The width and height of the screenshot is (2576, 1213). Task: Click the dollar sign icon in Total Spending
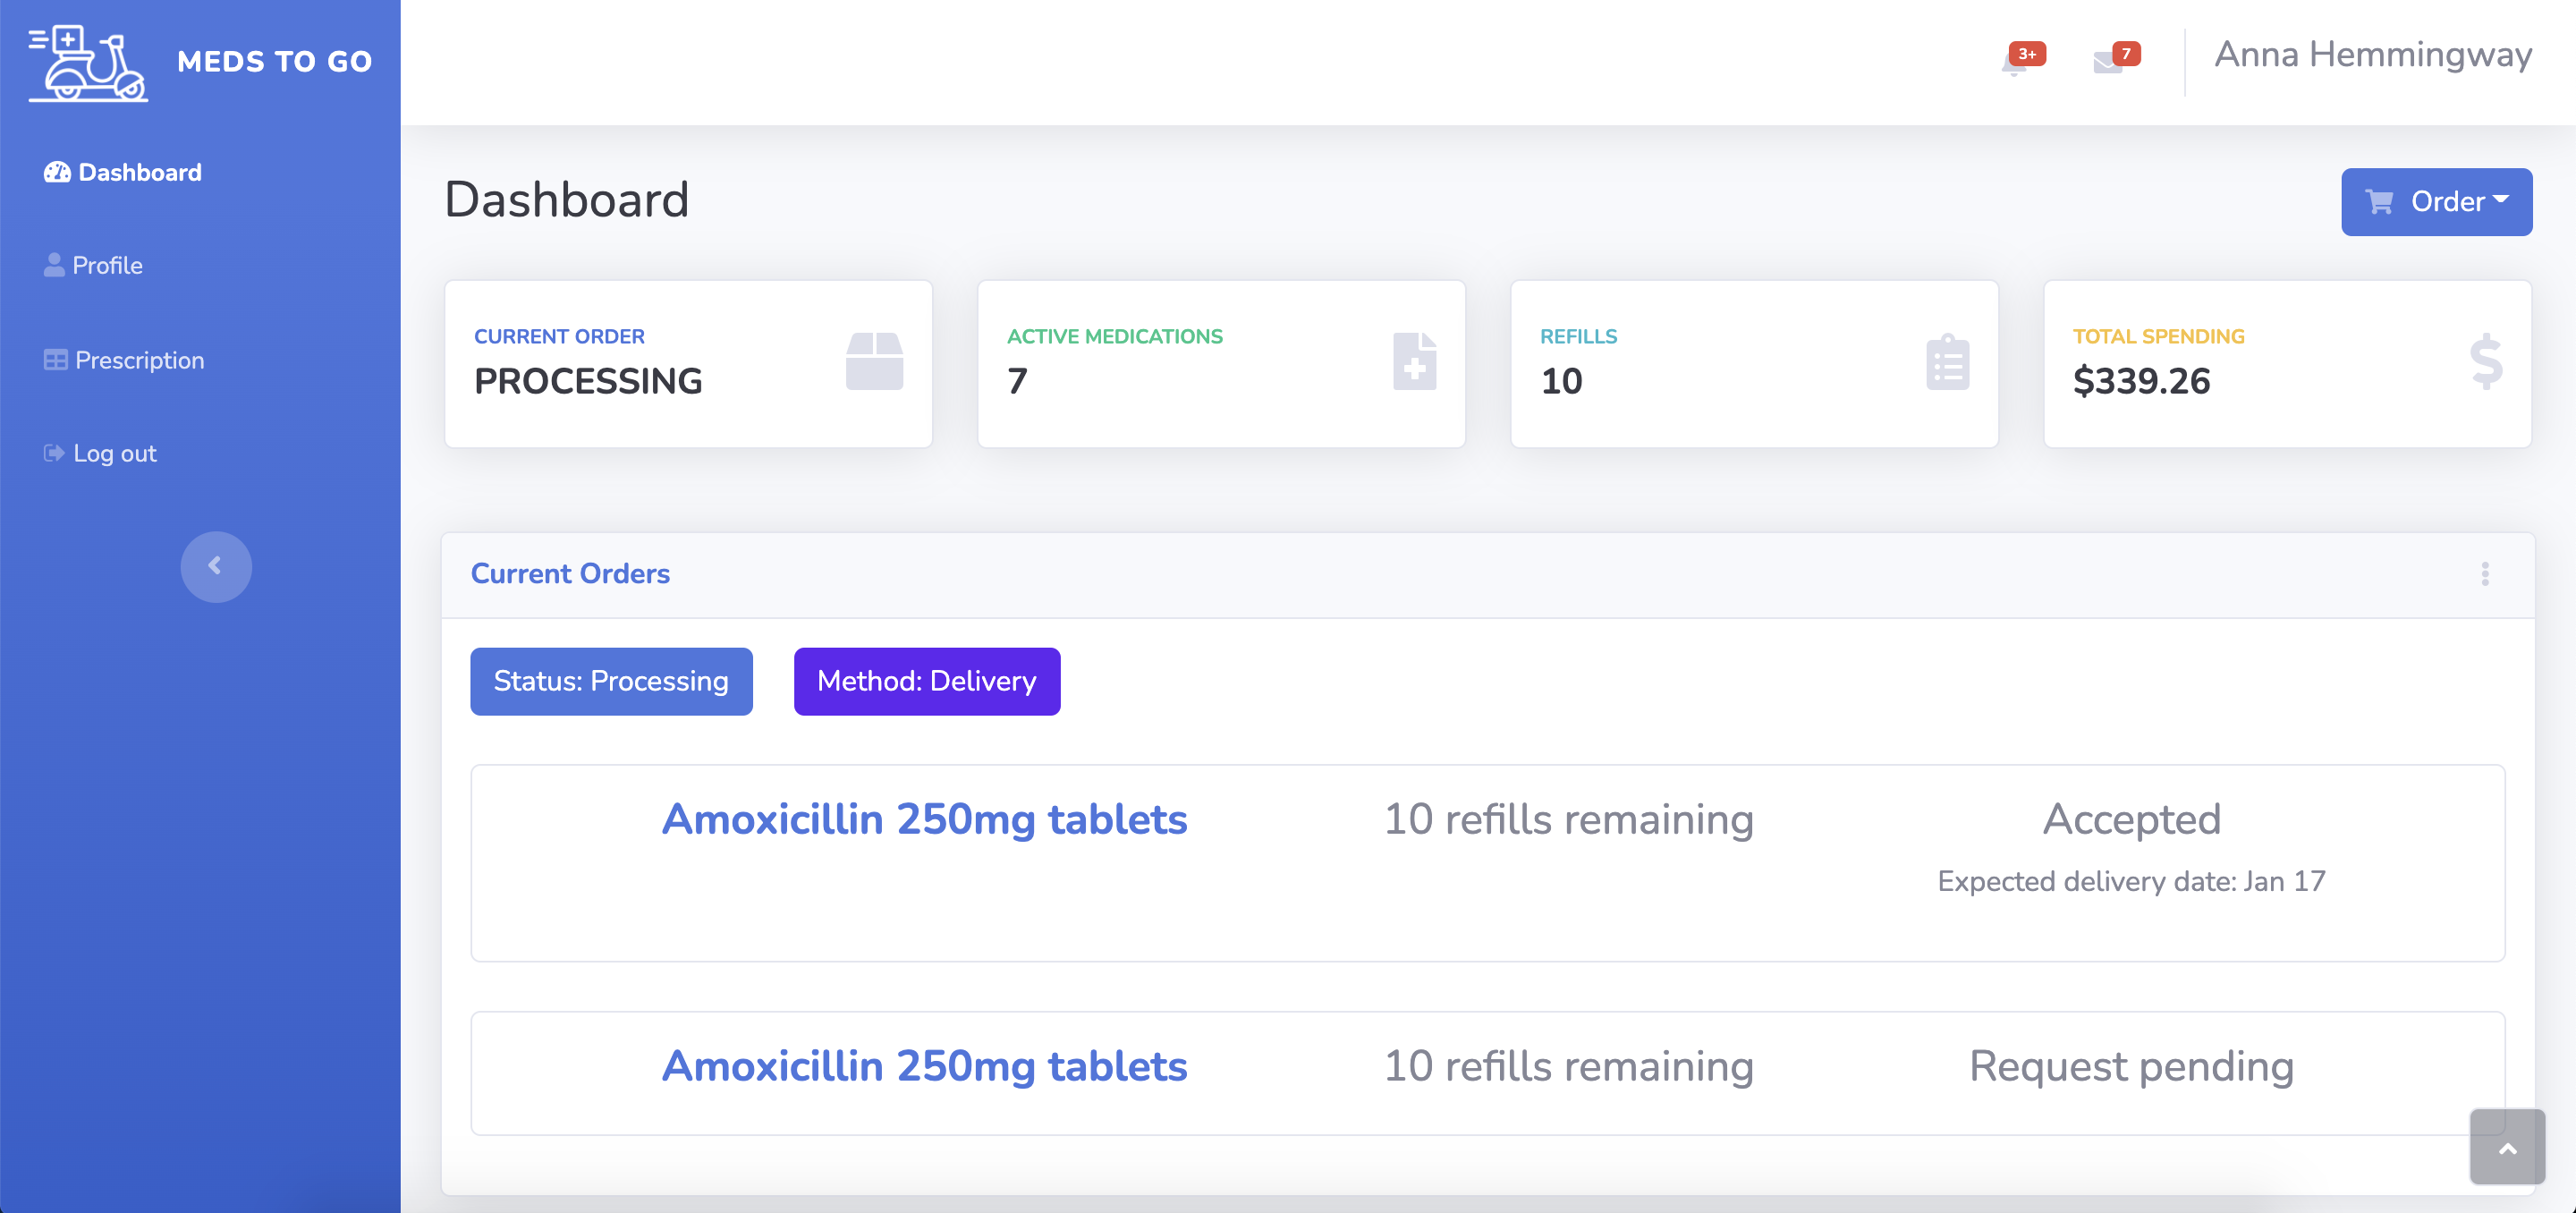pos(2485,361)
